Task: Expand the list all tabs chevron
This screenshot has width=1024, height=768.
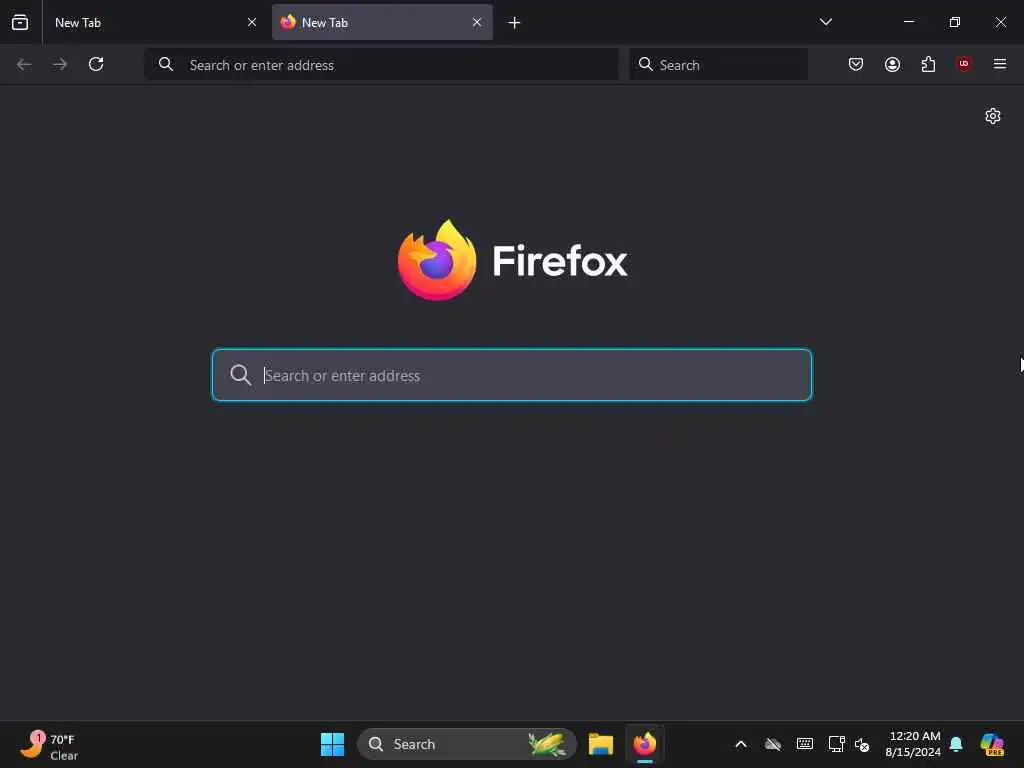Action: click(x=825, y=22)
